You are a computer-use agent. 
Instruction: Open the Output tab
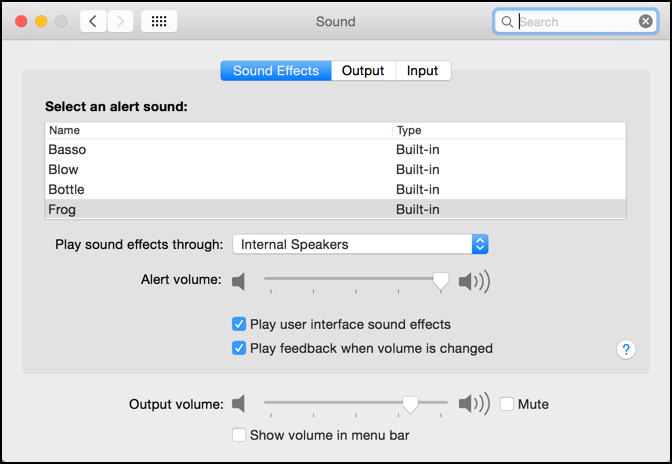pos(363,71)
